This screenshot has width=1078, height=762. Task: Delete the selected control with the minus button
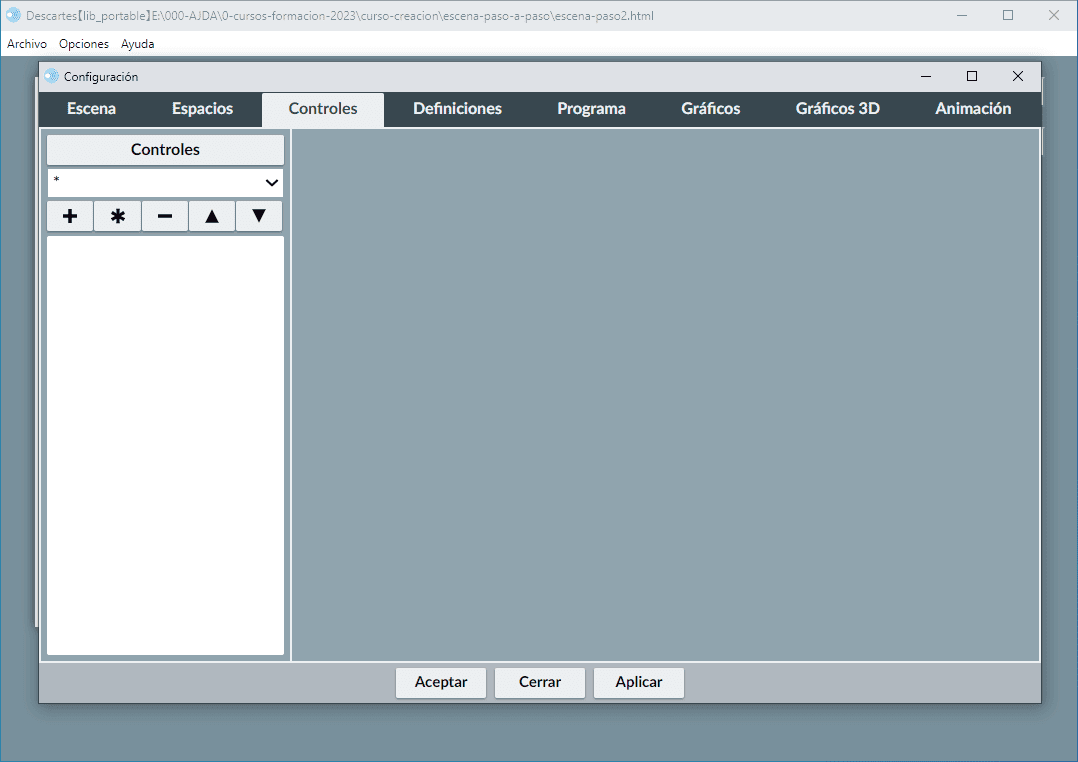[x=165, y=216]
